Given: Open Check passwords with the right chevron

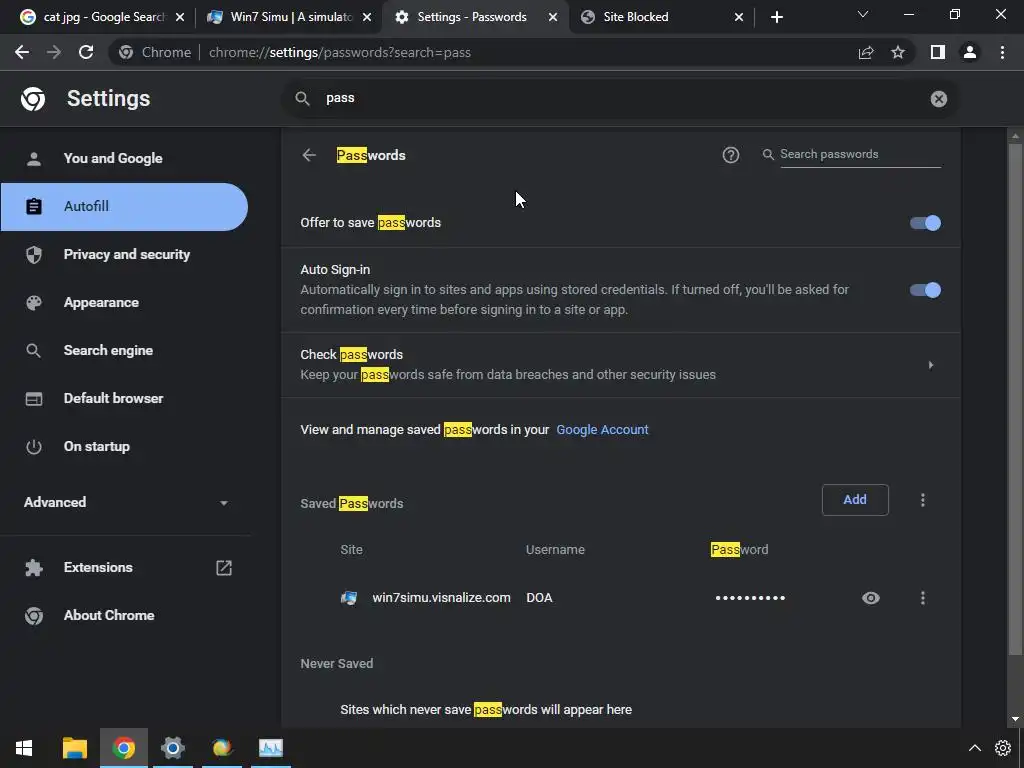Looking at the screenshot, I should point(931,365).
